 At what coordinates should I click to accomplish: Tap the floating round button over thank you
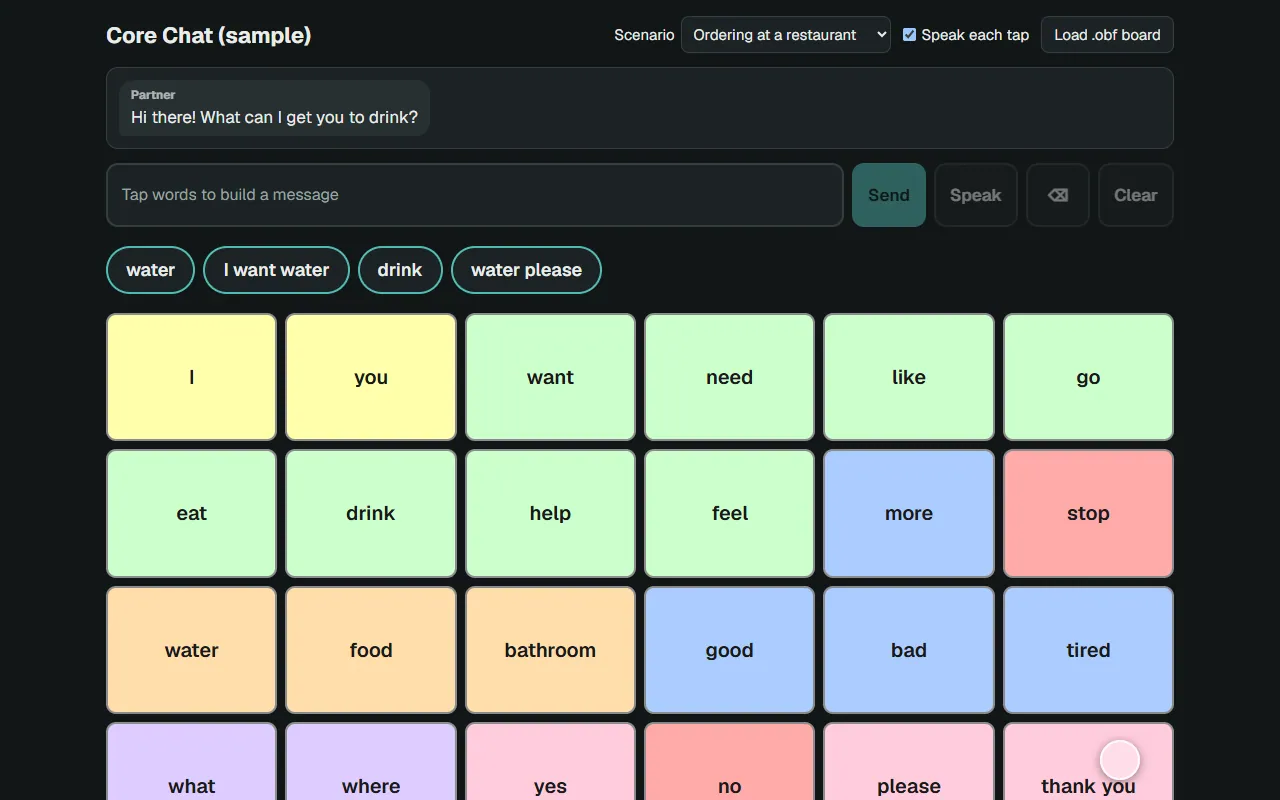1120,760
